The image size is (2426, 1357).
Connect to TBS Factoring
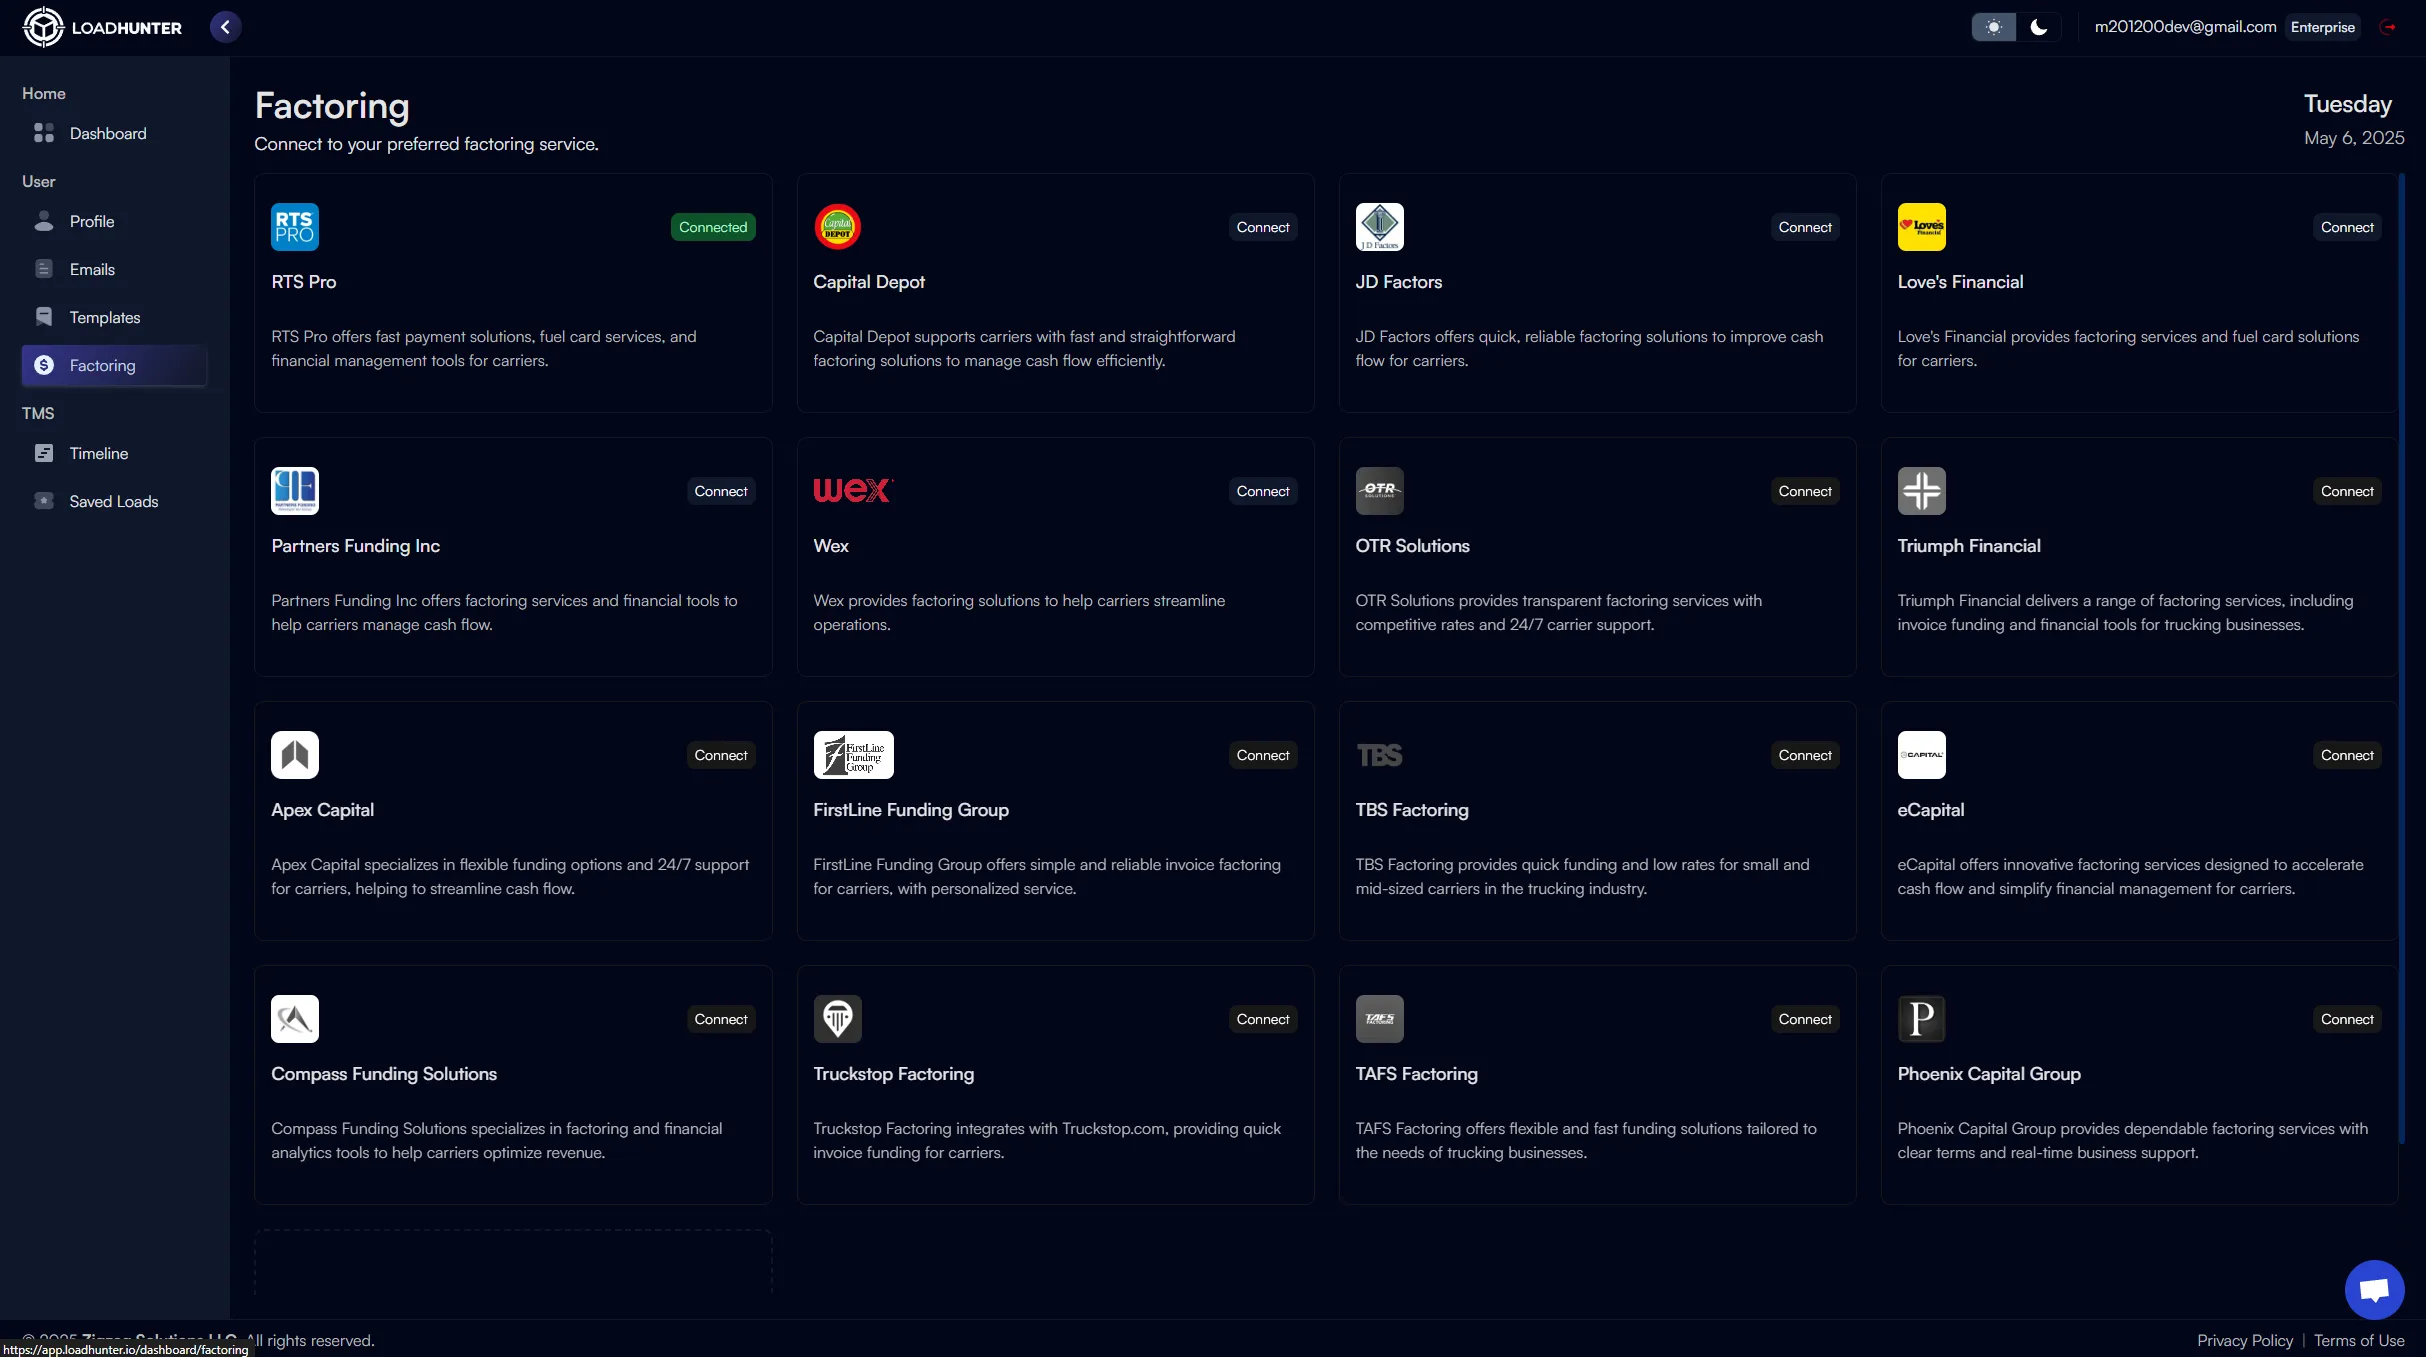[1804, 755]
